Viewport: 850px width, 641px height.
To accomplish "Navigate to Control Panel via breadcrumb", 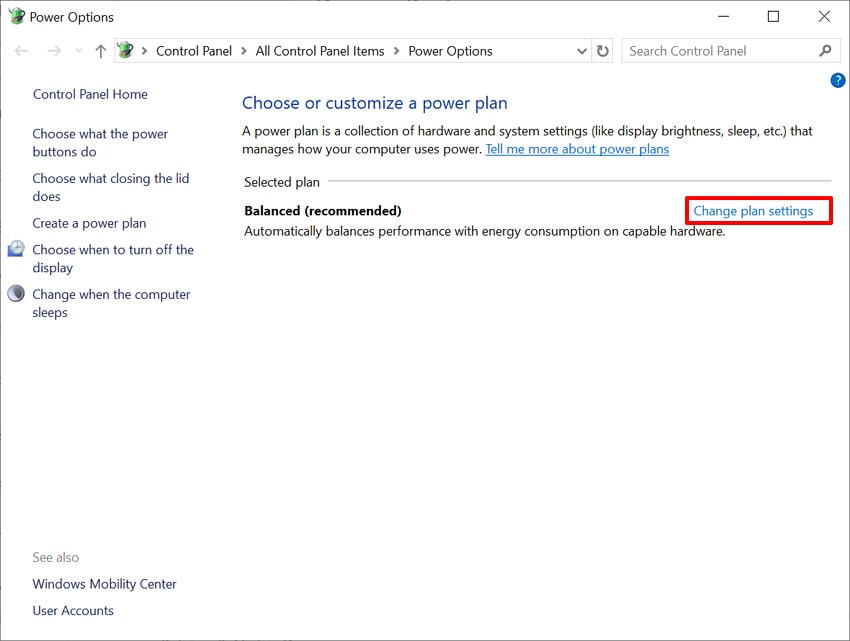I will (x=194, y=50).
